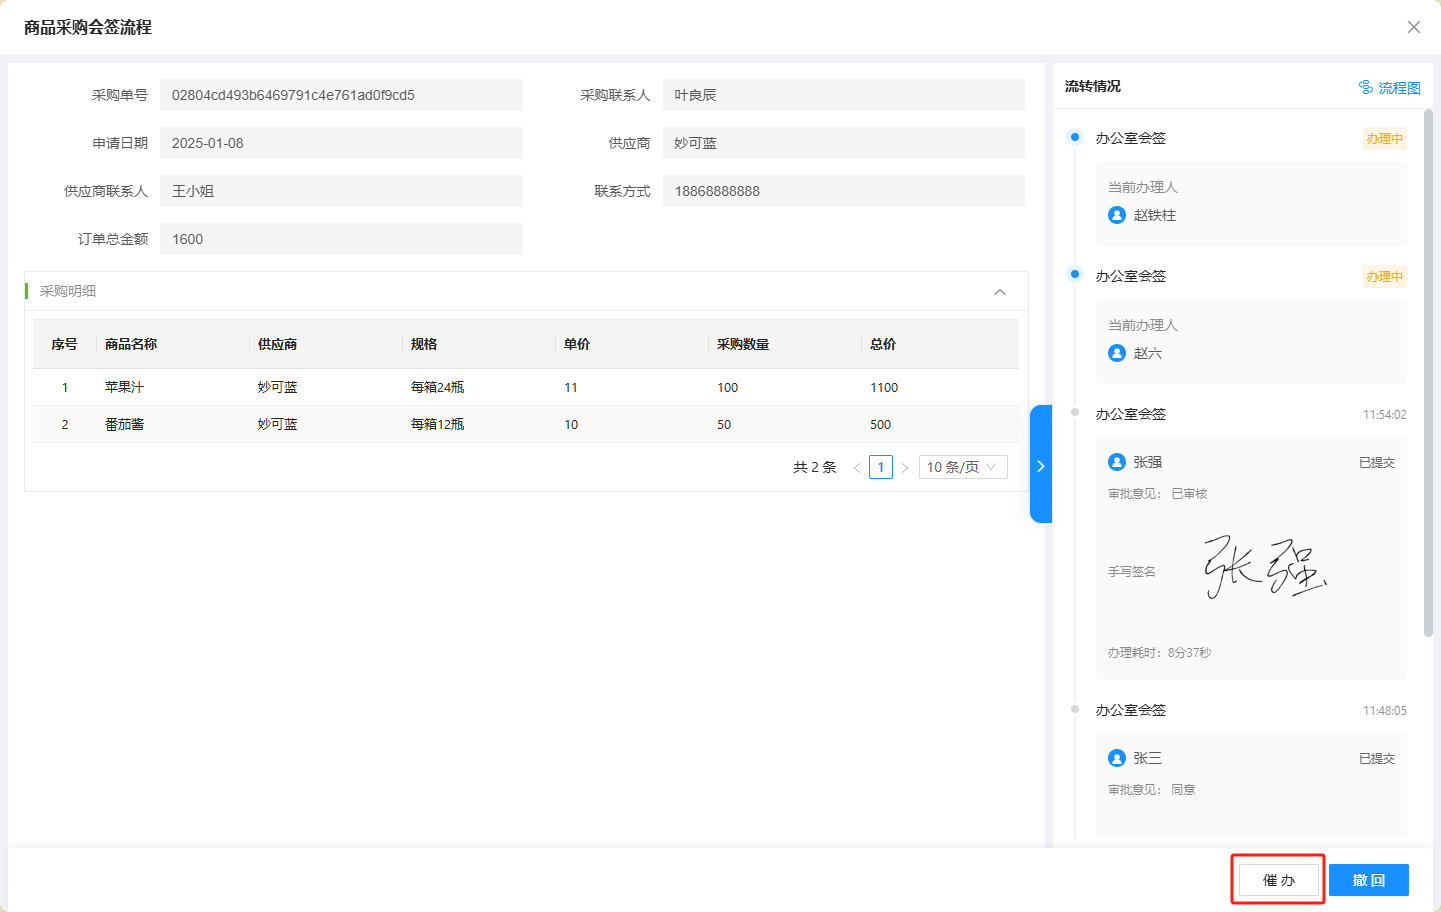Click 张强's handwritten signature image

point(1264,568)
